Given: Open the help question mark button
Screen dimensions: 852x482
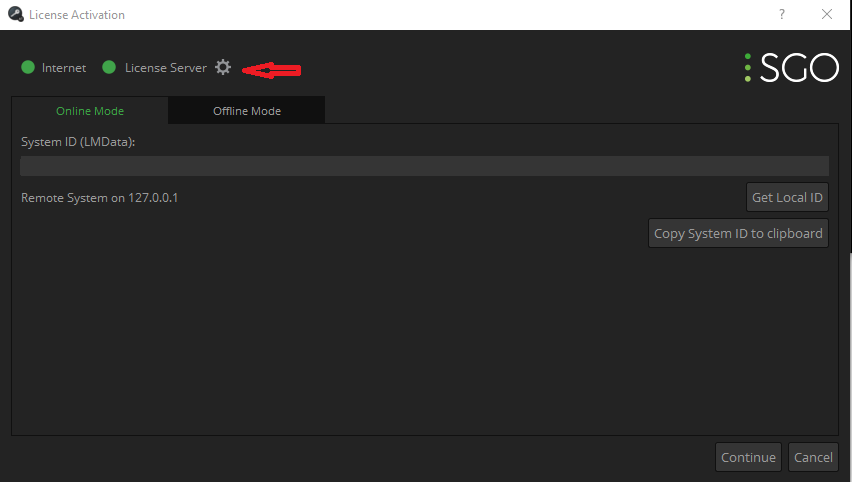Looking at the screenshot, I should [x=781, y=15].
